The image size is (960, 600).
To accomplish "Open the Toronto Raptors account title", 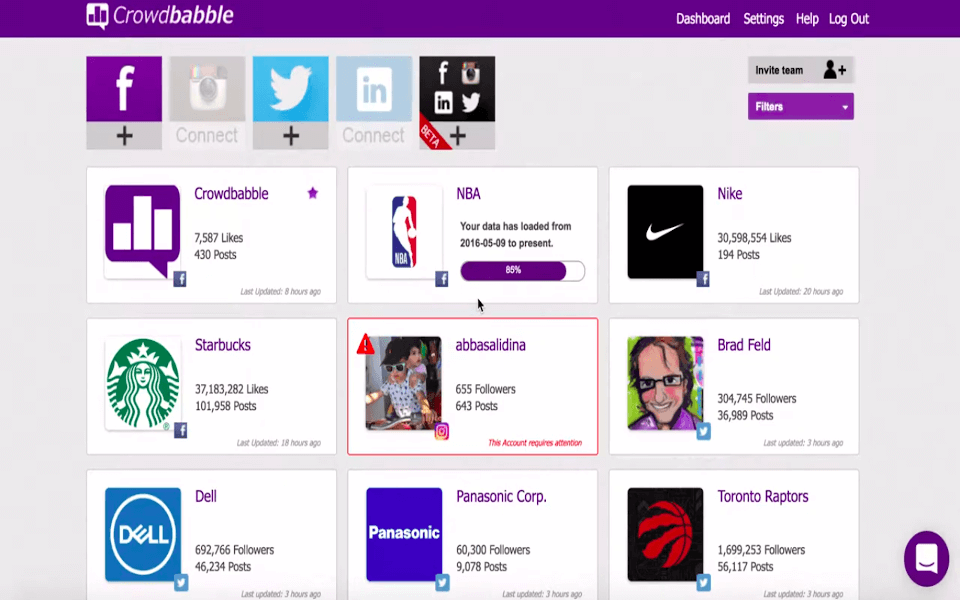I will (763, 496).
